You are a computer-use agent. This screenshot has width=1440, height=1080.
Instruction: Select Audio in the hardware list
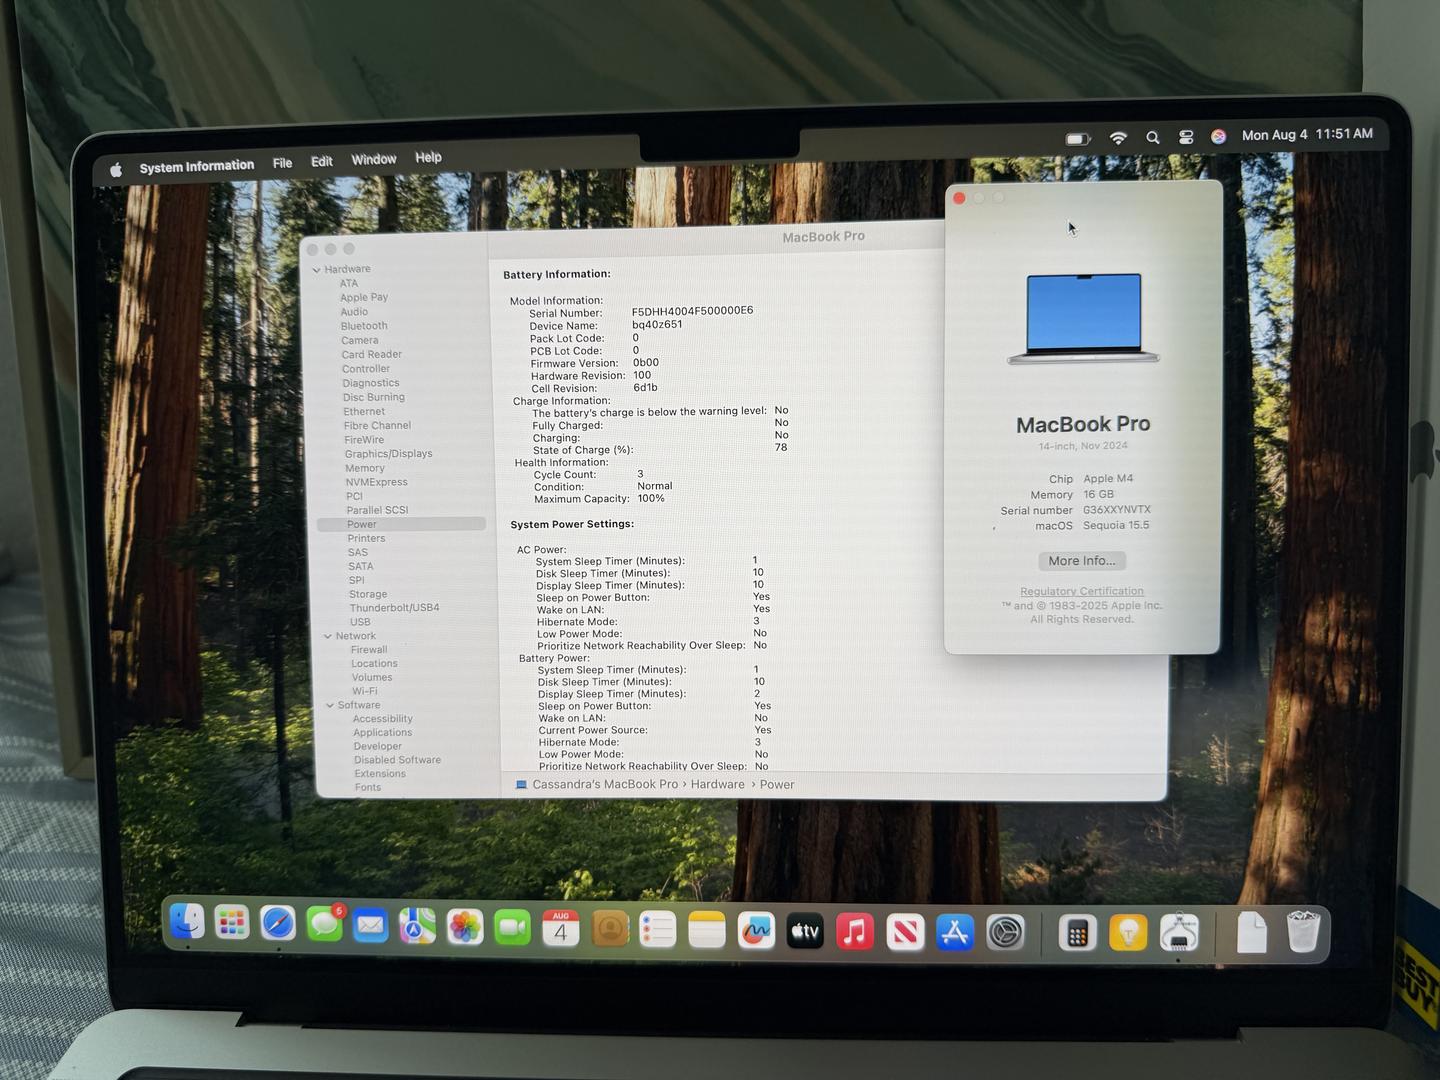(x=354, y=312)
